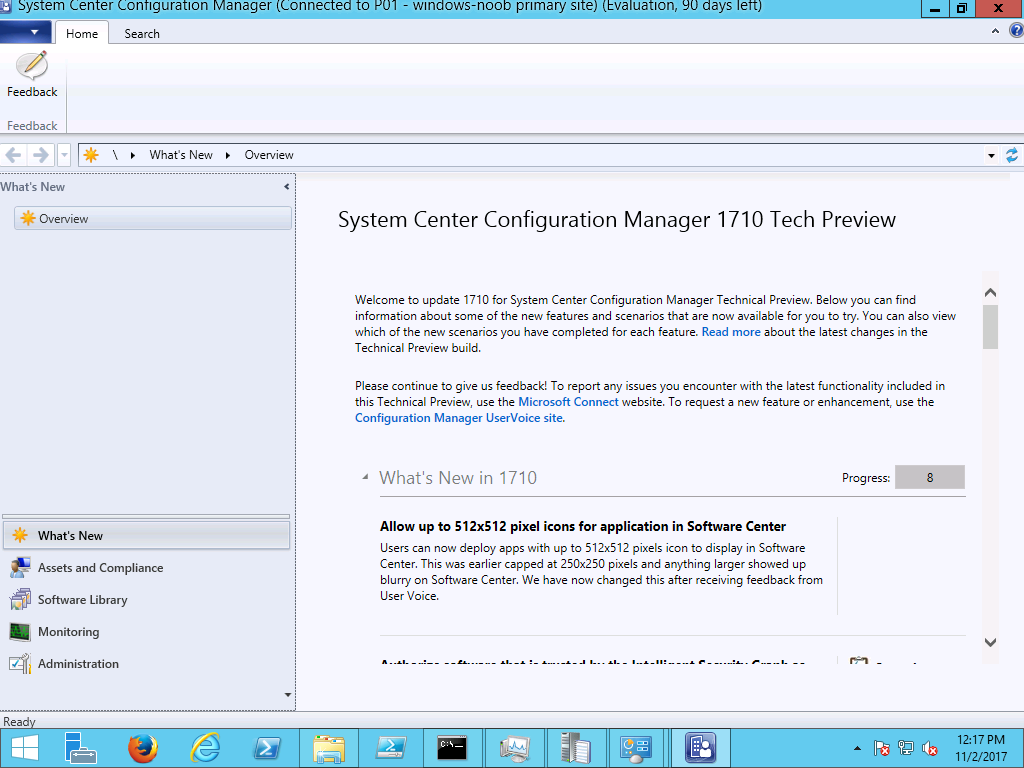Collapse the ribbon with the up chevron
This screenshot has width=1024, height=768.
point(995,31)
